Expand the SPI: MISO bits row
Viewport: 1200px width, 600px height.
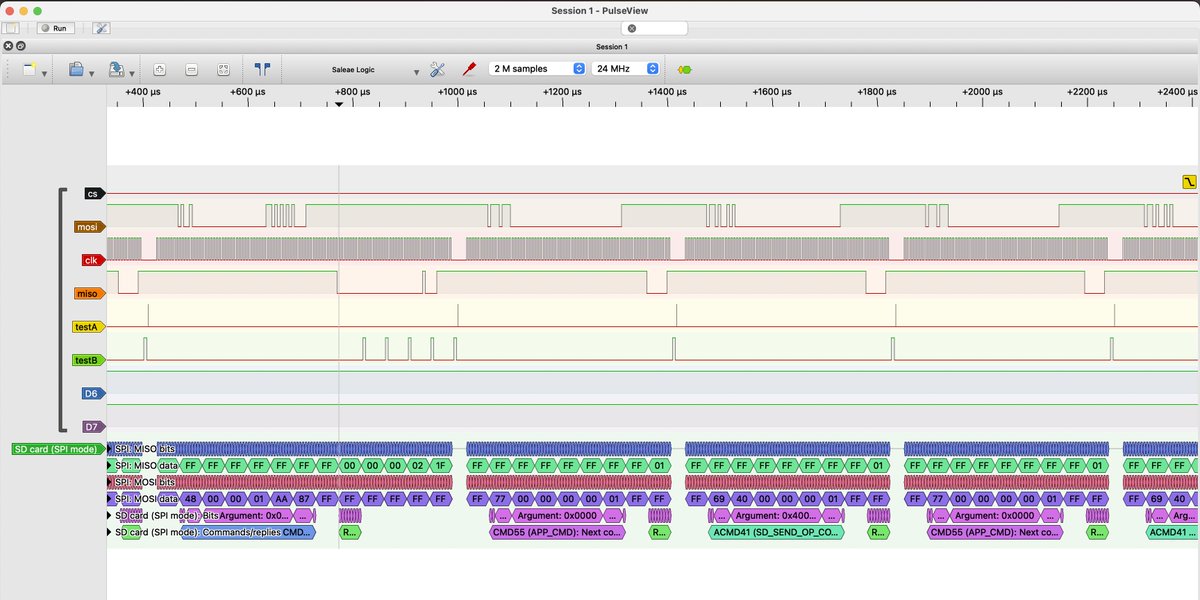(110, 449)
